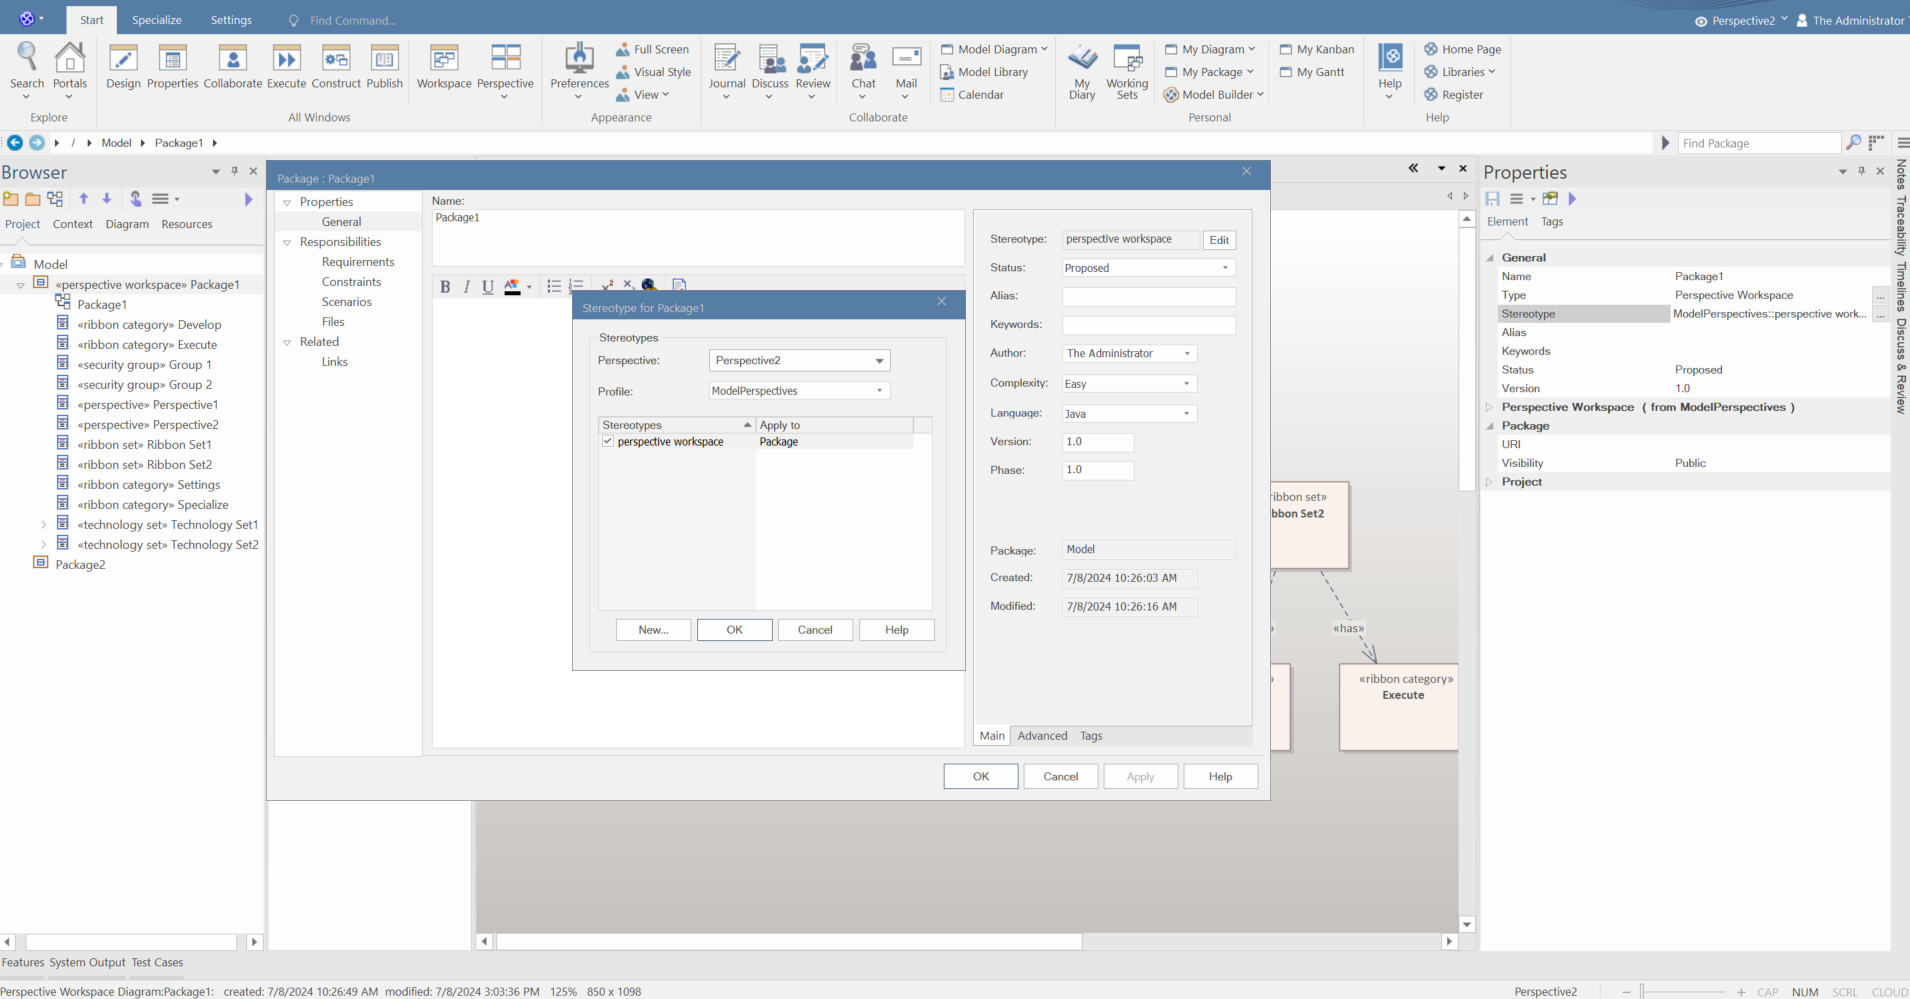Viewport: 1910px width, 999px height.
Task: Click Cancel in Package dialog bottom
Action: (1061, 777)
